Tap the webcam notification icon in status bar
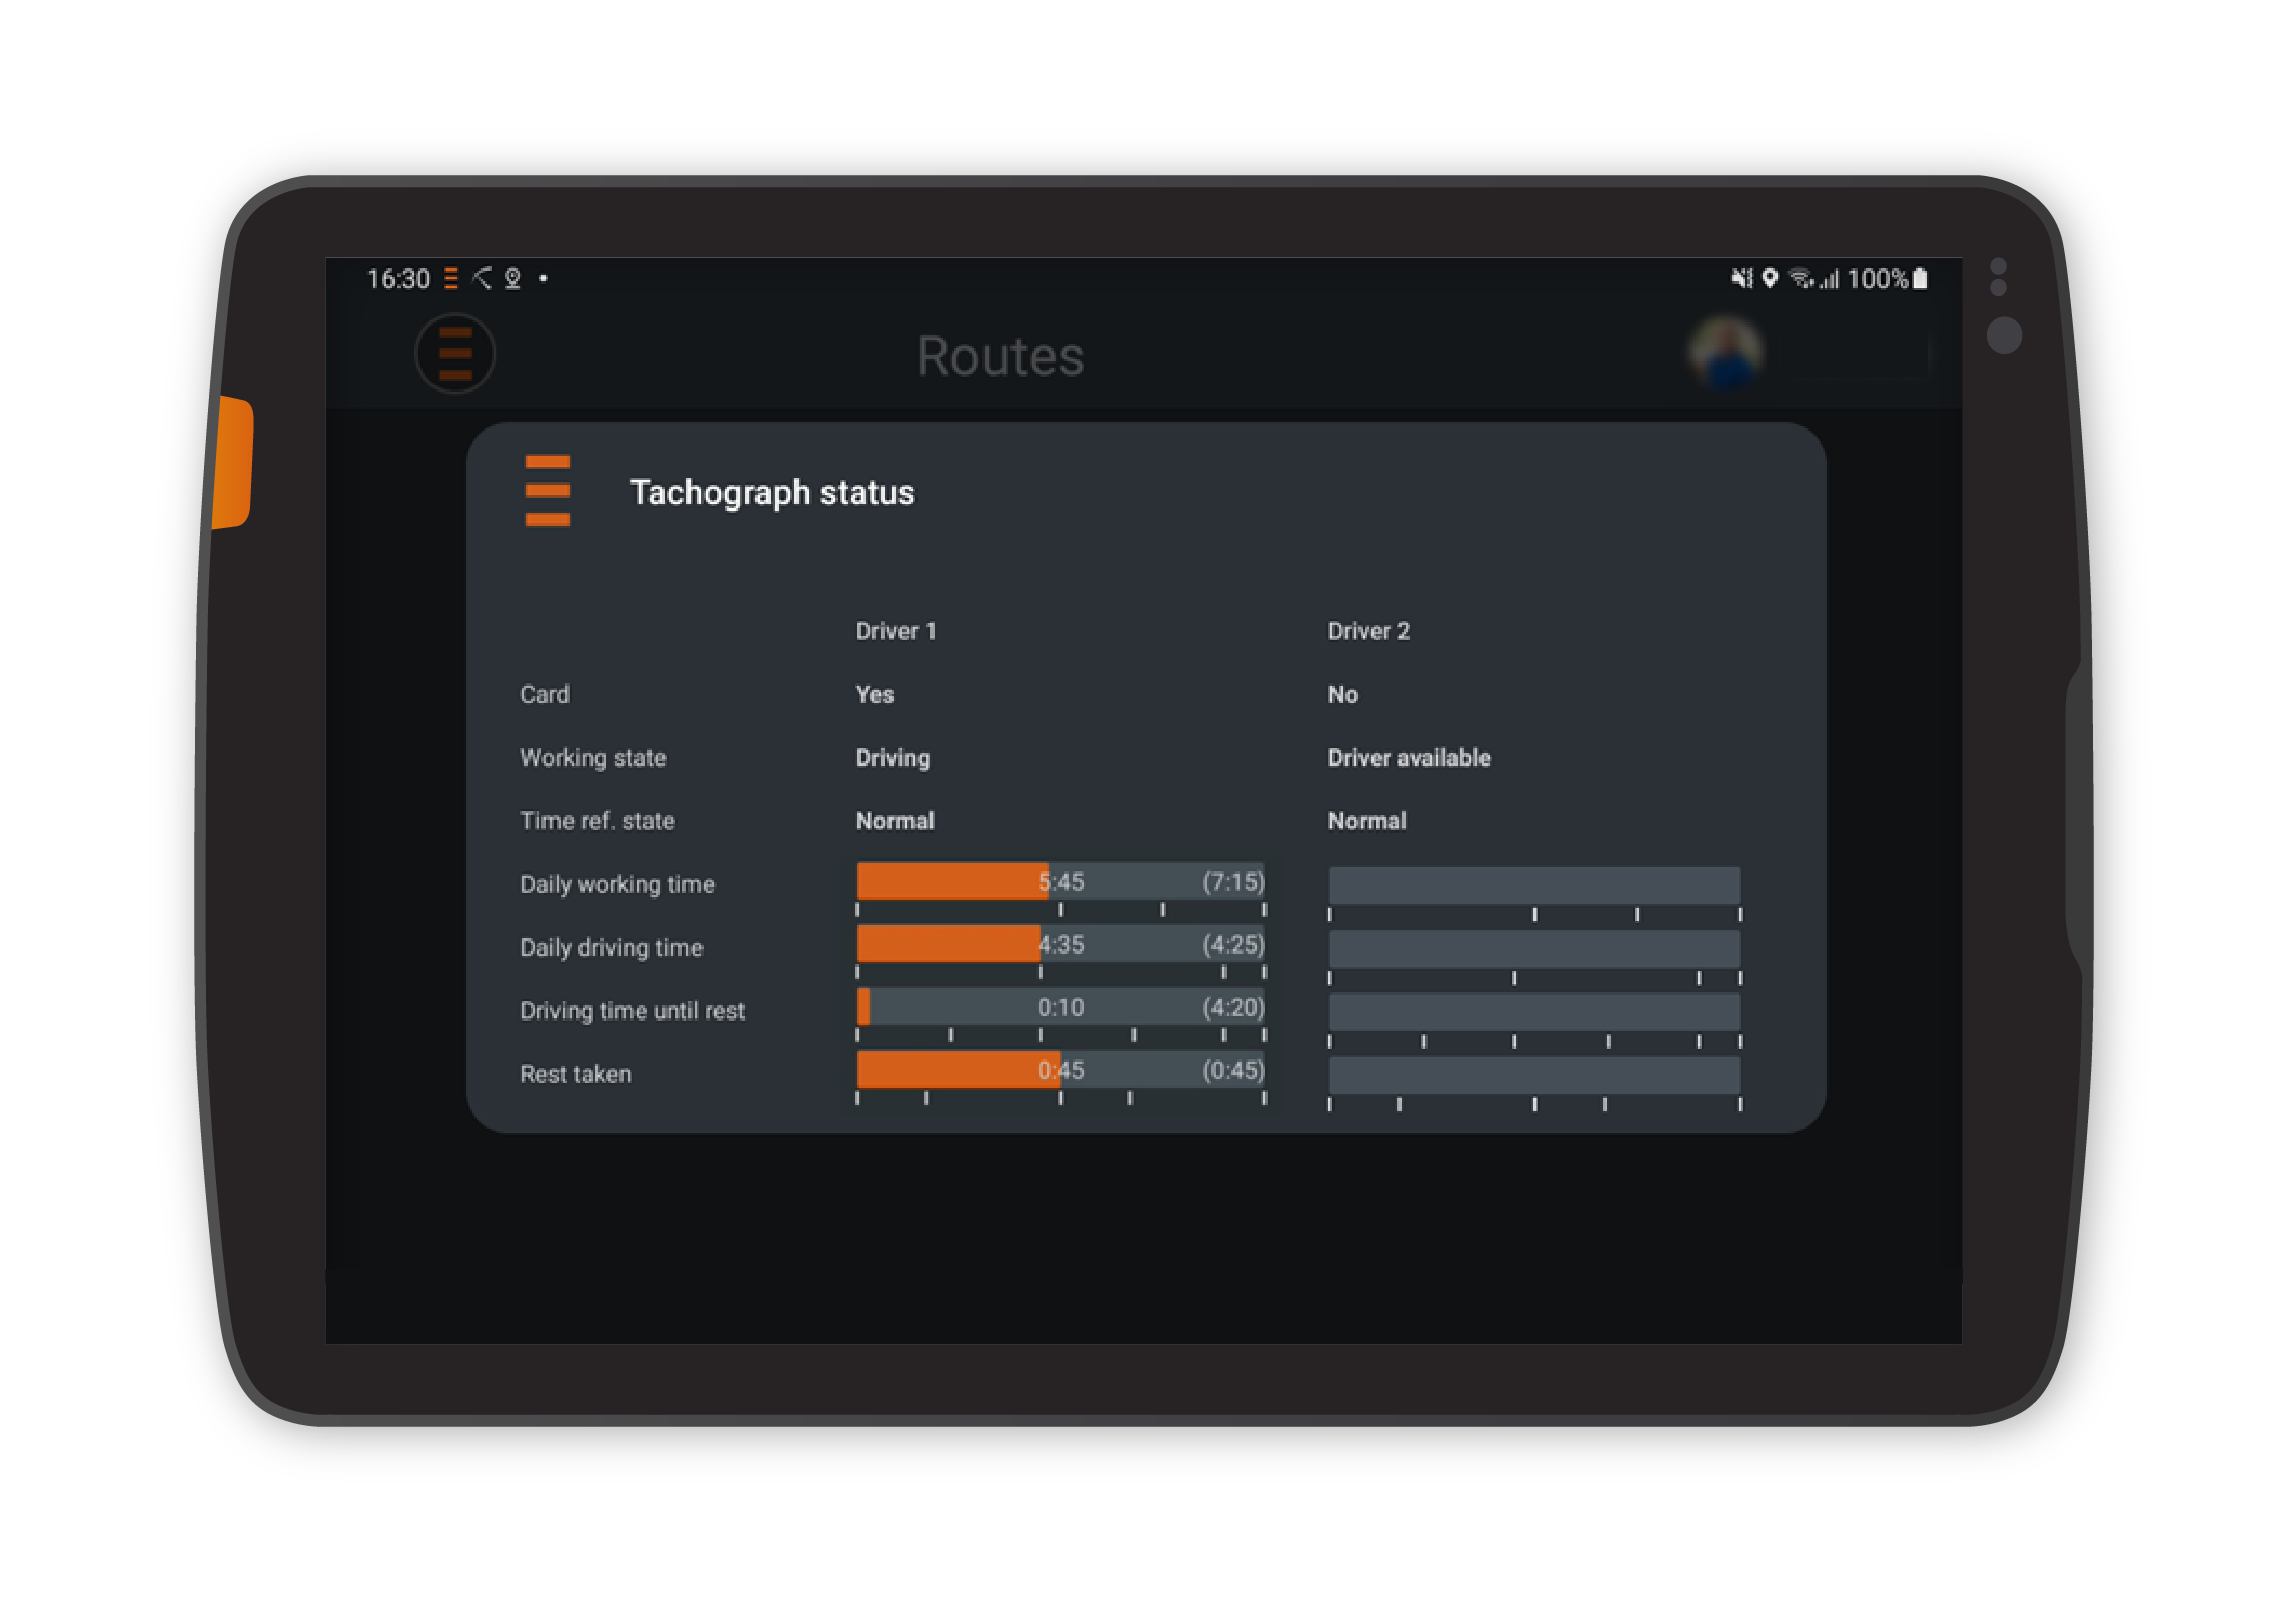Screen dimensions: 2288x1602 point(513,278)
